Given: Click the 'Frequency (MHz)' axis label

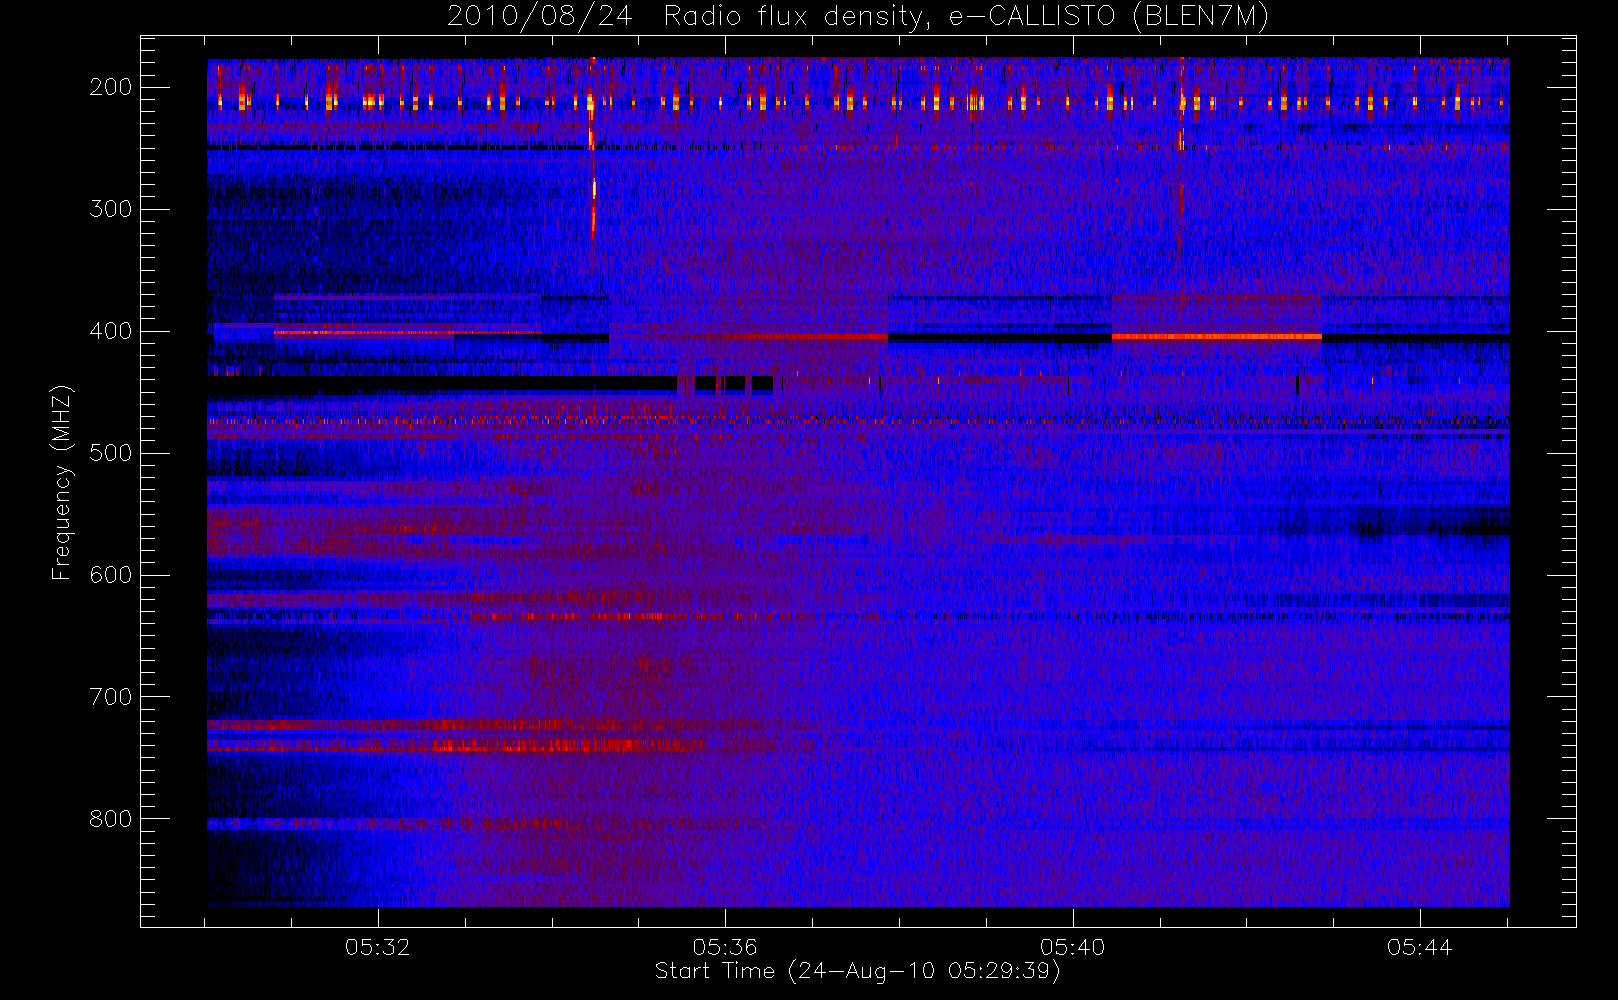Looking at the screenshot, I should 62,482.
